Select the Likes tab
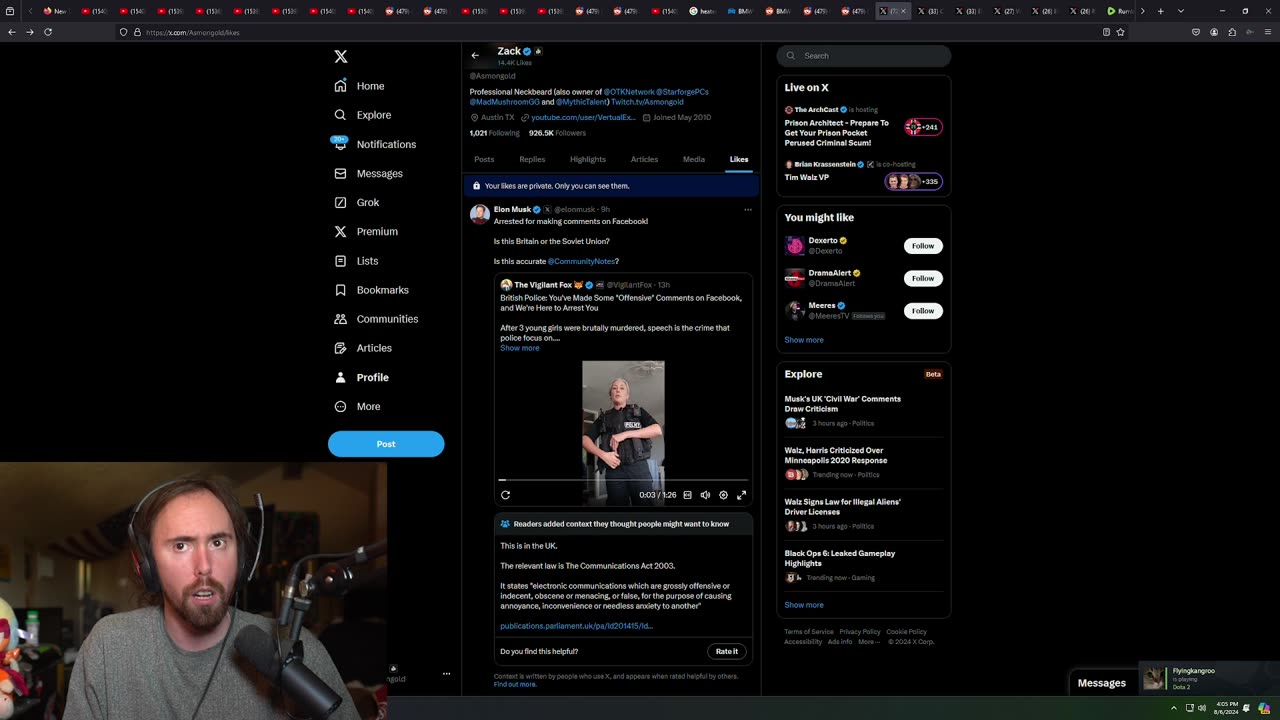This screenshot has width=1280, height=720. tap(739, 159)
